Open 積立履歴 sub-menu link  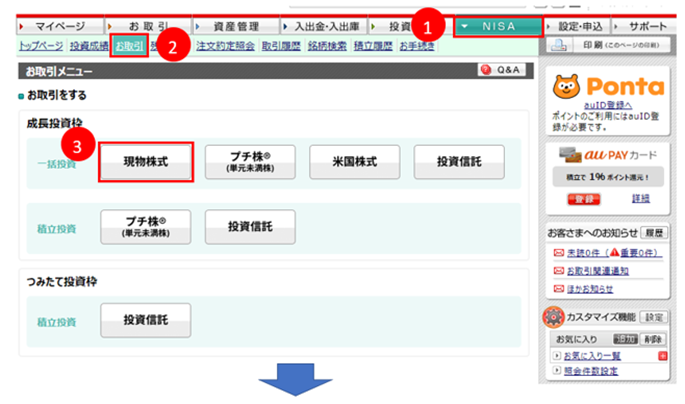[373, 46]
